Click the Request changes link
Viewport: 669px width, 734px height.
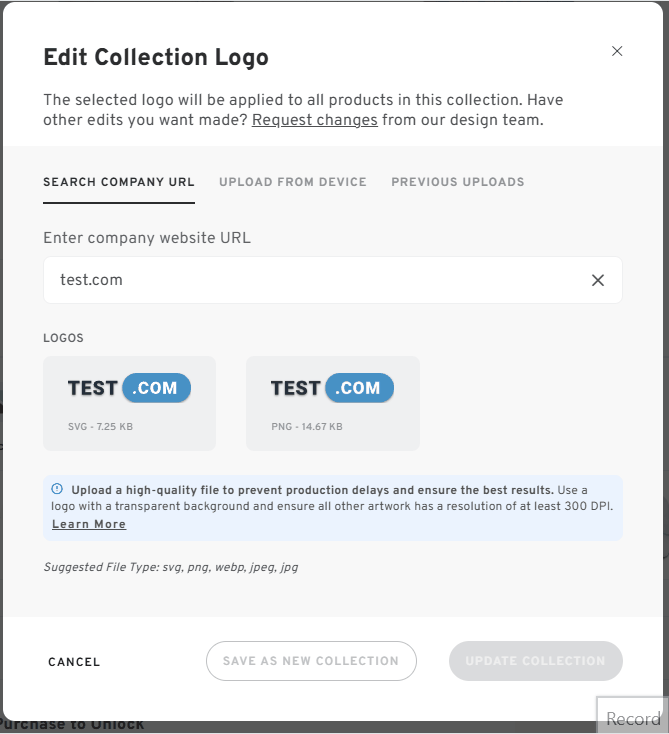click(x=315, y=120)
